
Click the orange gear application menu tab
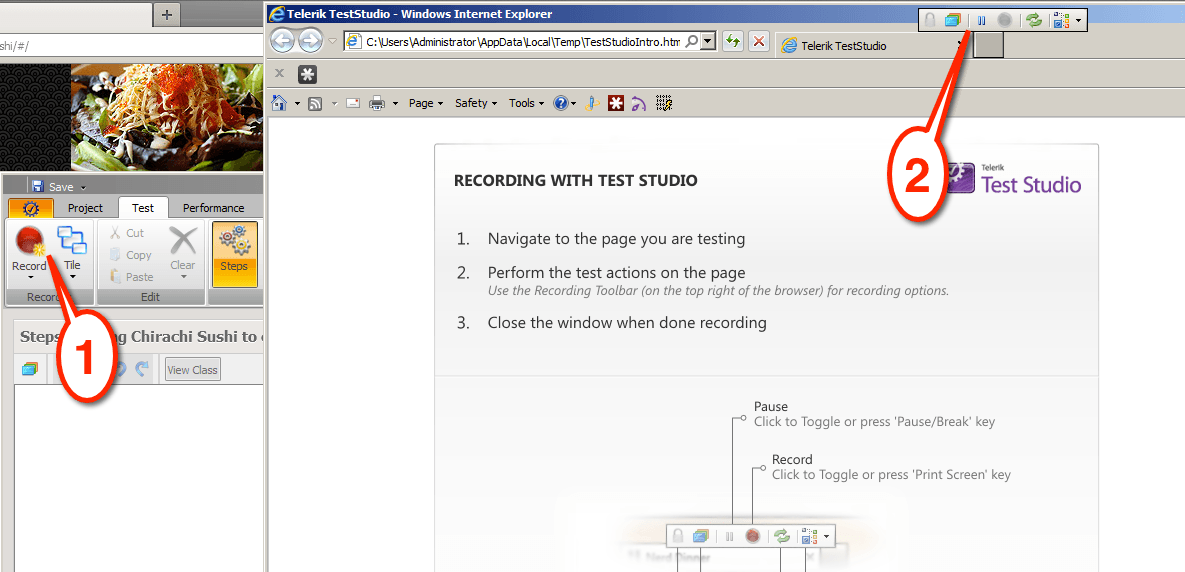[31, 208]
